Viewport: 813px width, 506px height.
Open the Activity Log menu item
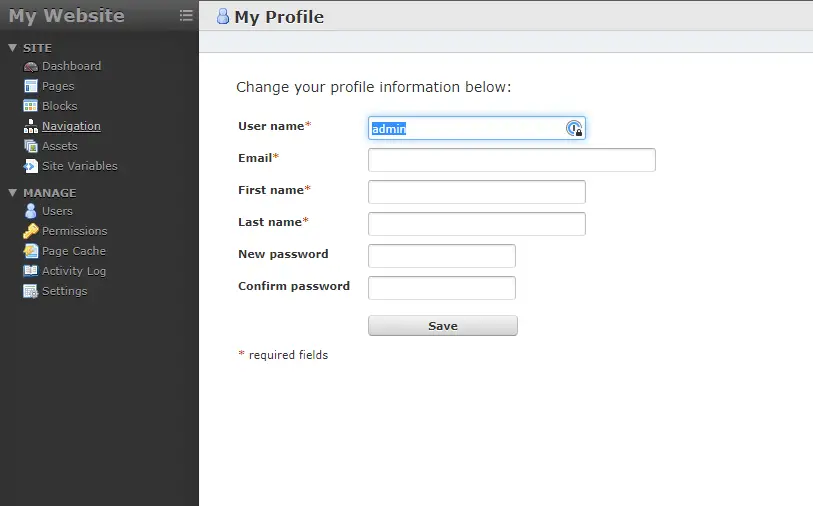click(x=73, y=271)
